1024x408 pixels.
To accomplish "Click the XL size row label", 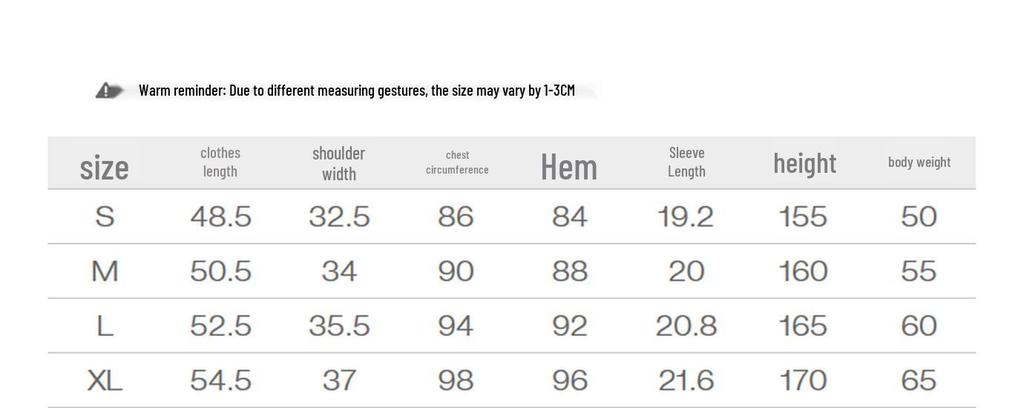I will [x=105, y=380].
